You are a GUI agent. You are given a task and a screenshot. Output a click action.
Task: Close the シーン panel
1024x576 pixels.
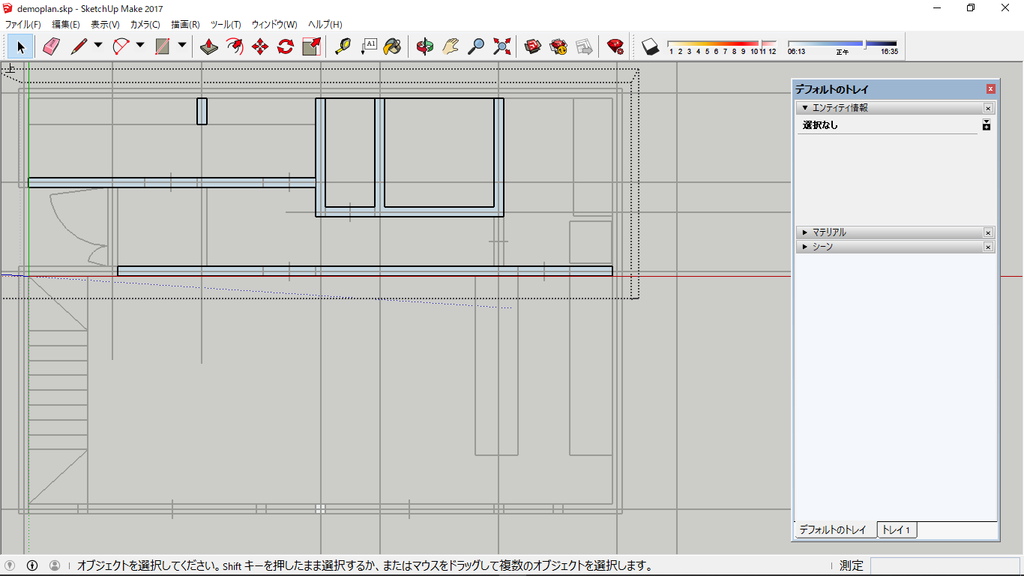988,247
